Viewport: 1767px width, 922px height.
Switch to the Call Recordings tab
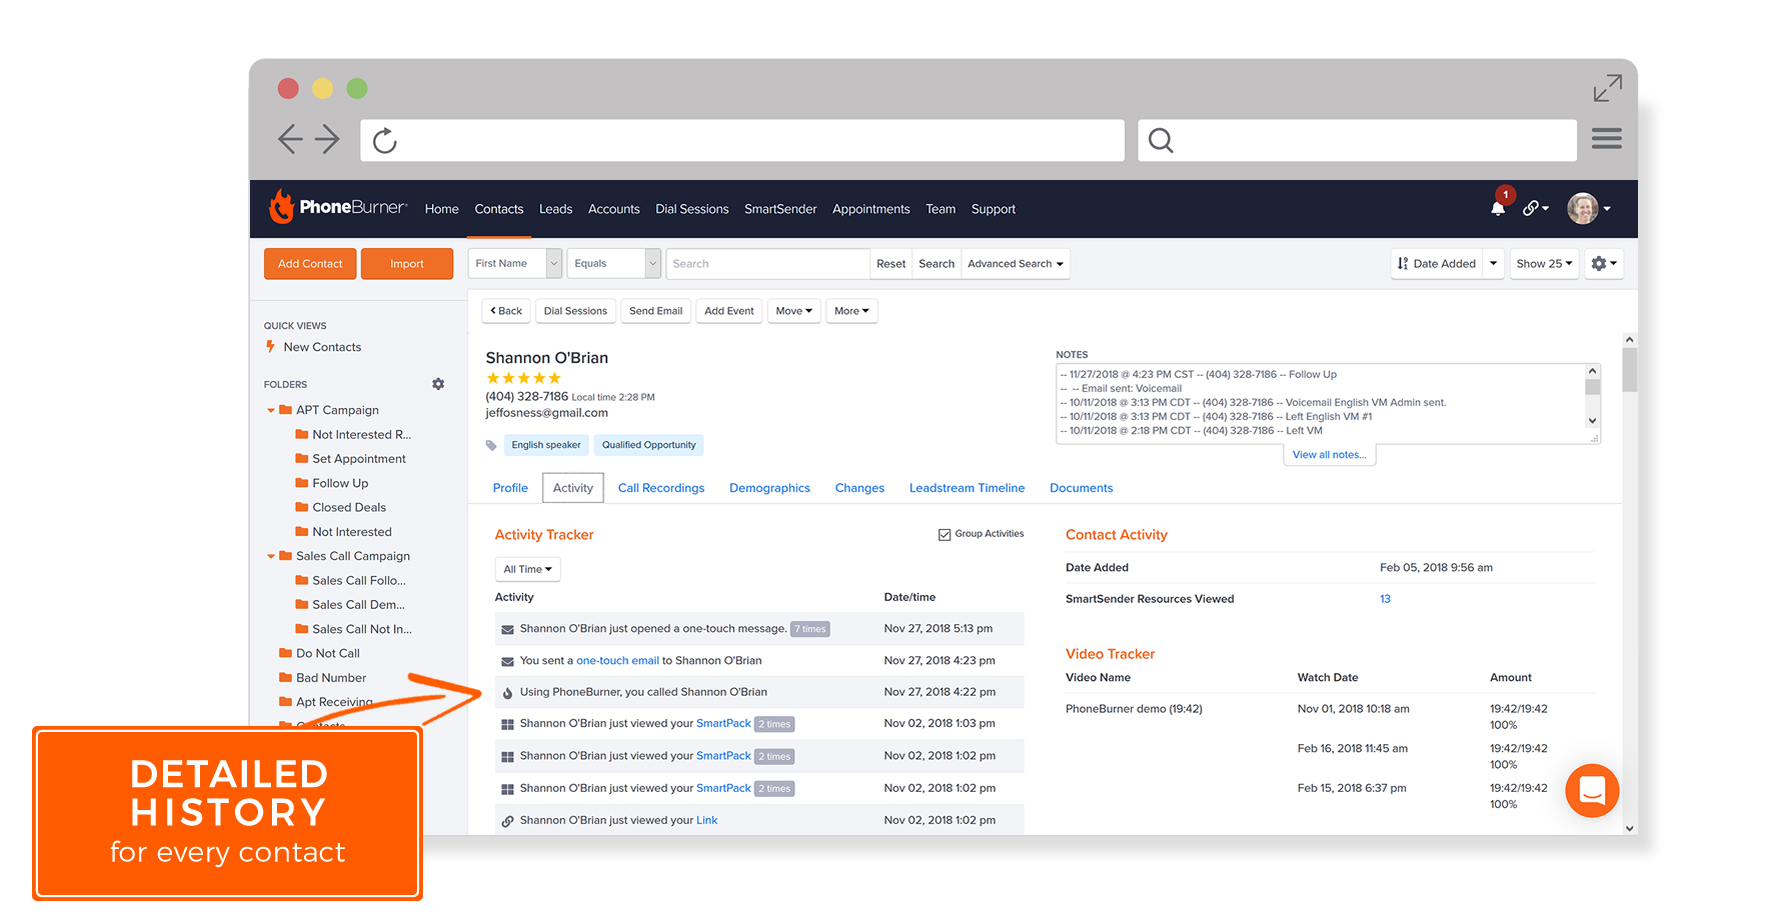[661, 488]
